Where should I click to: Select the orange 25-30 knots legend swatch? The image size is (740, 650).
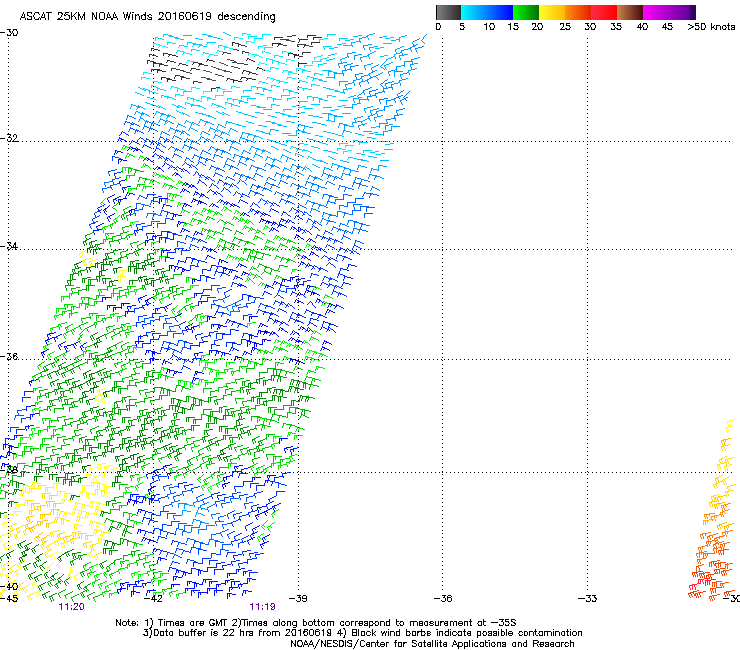click(x=578, y=12)
